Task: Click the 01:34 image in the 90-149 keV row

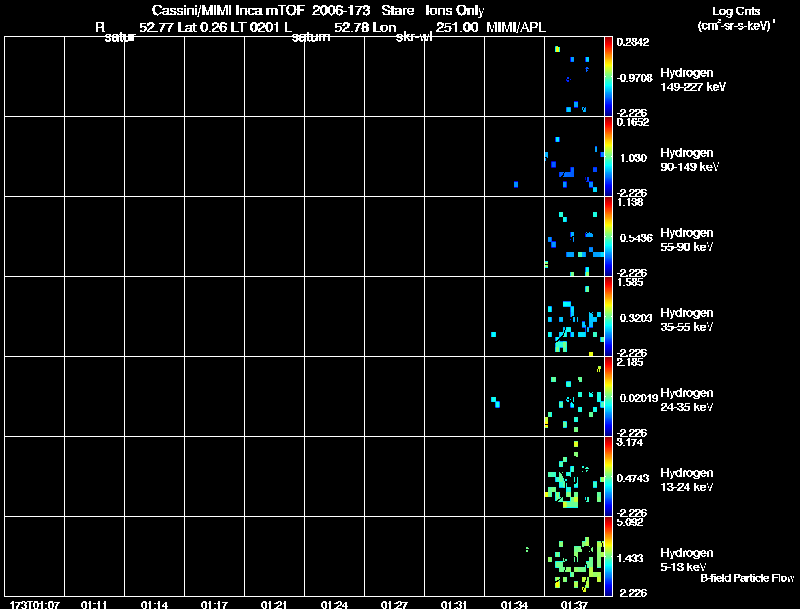Action: pos(514,157)
